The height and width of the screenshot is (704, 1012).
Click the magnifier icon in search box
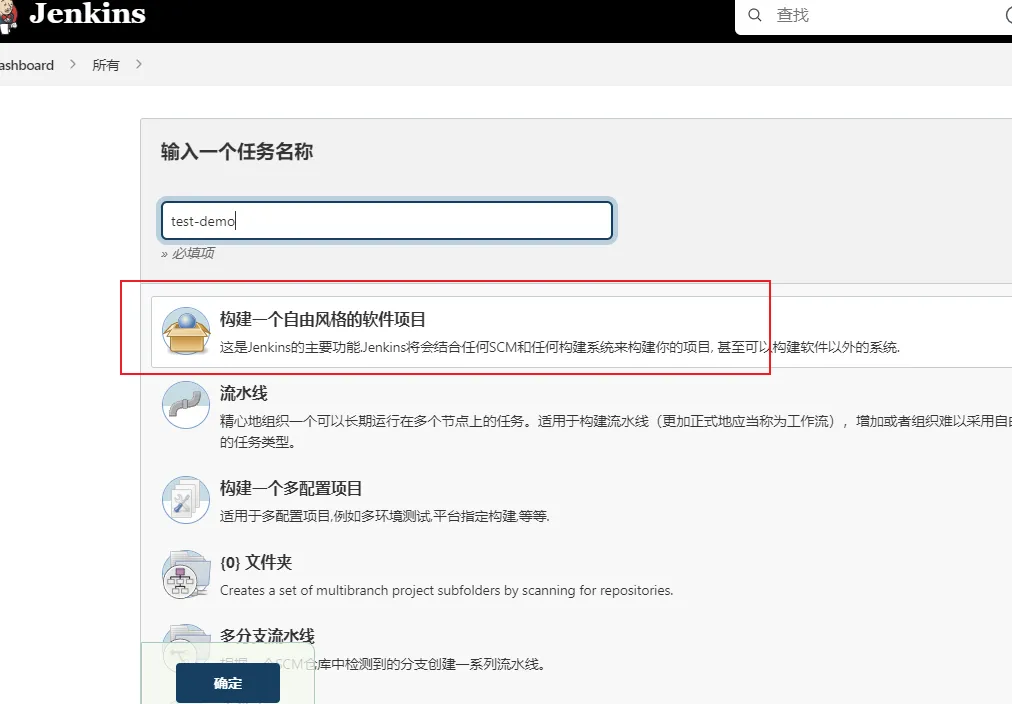click(755, 15)
